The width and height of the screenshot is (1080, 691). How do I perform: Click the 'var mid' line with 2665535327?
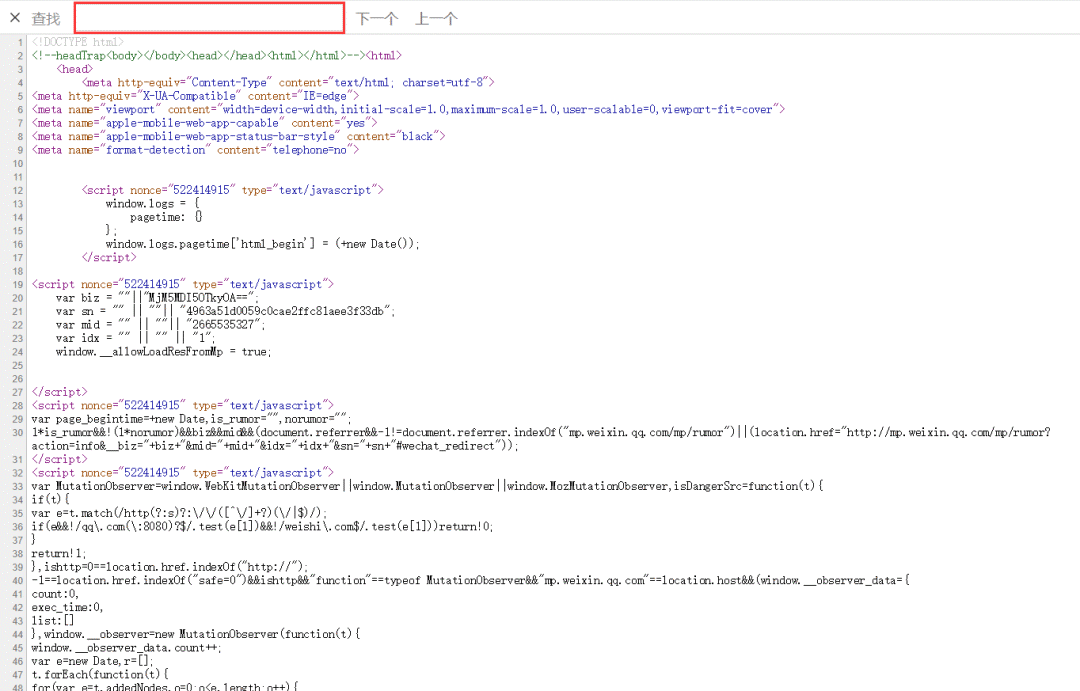click(160, 324)
